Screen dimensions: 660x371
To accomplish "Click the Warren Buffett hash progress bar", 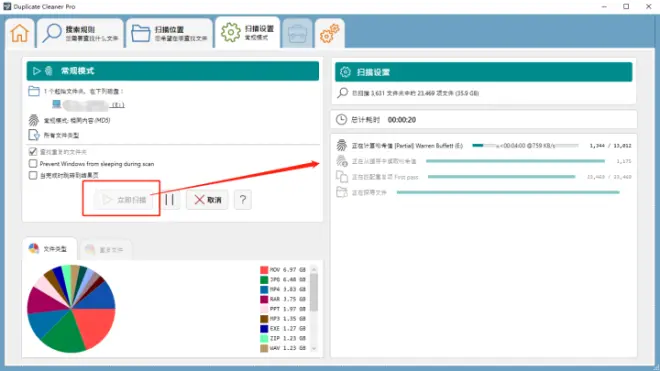I will (525, 145).
